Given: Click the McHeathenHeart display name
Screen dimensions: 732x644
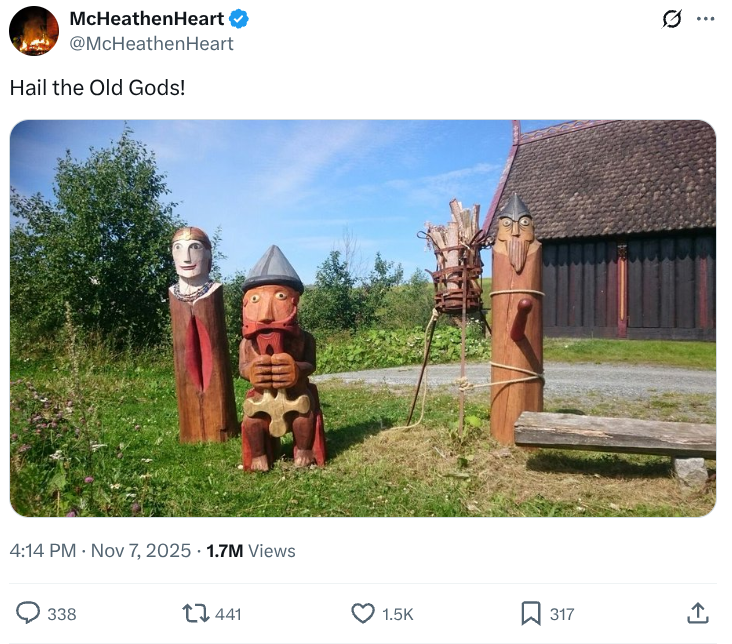Looking at the screenshot, I should [146, 19].
